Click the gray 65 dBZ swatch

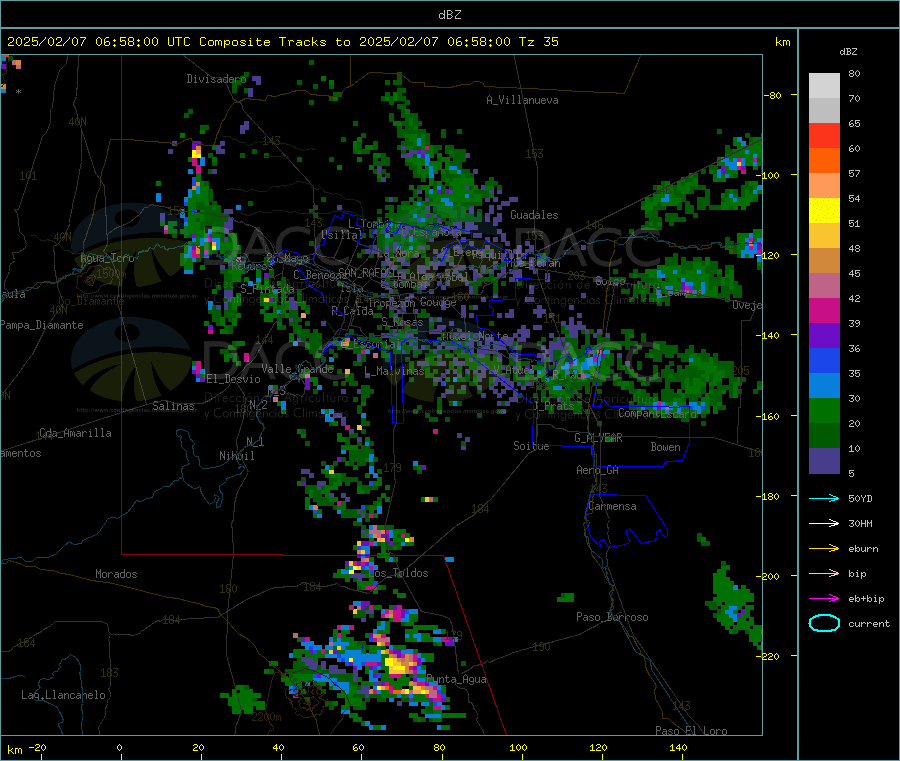pyautogui.click(x=824, y=110)
